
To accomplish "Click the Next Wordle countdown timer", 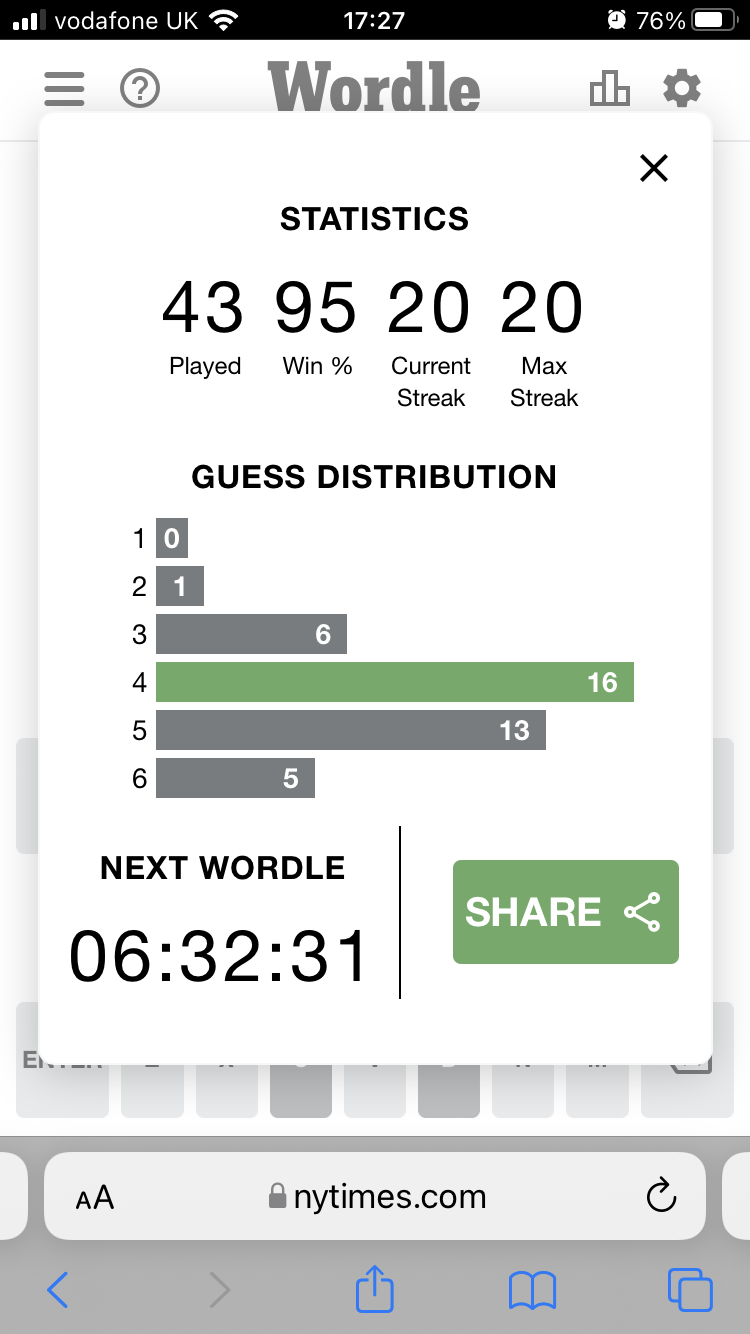I will [220, 956].
